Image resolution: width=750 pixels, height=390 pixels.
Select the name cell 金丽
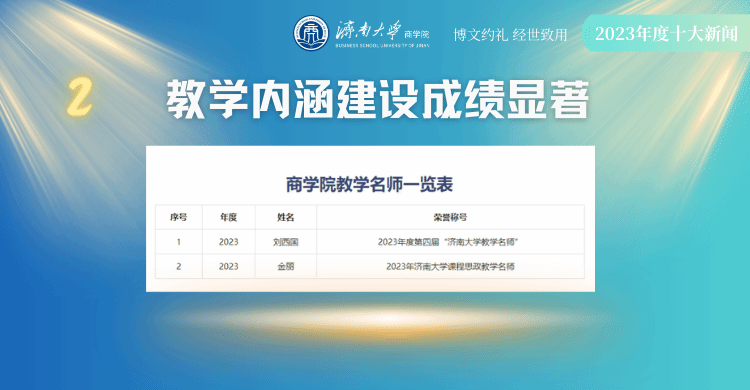pyautogui.click(x=286, y=267)
